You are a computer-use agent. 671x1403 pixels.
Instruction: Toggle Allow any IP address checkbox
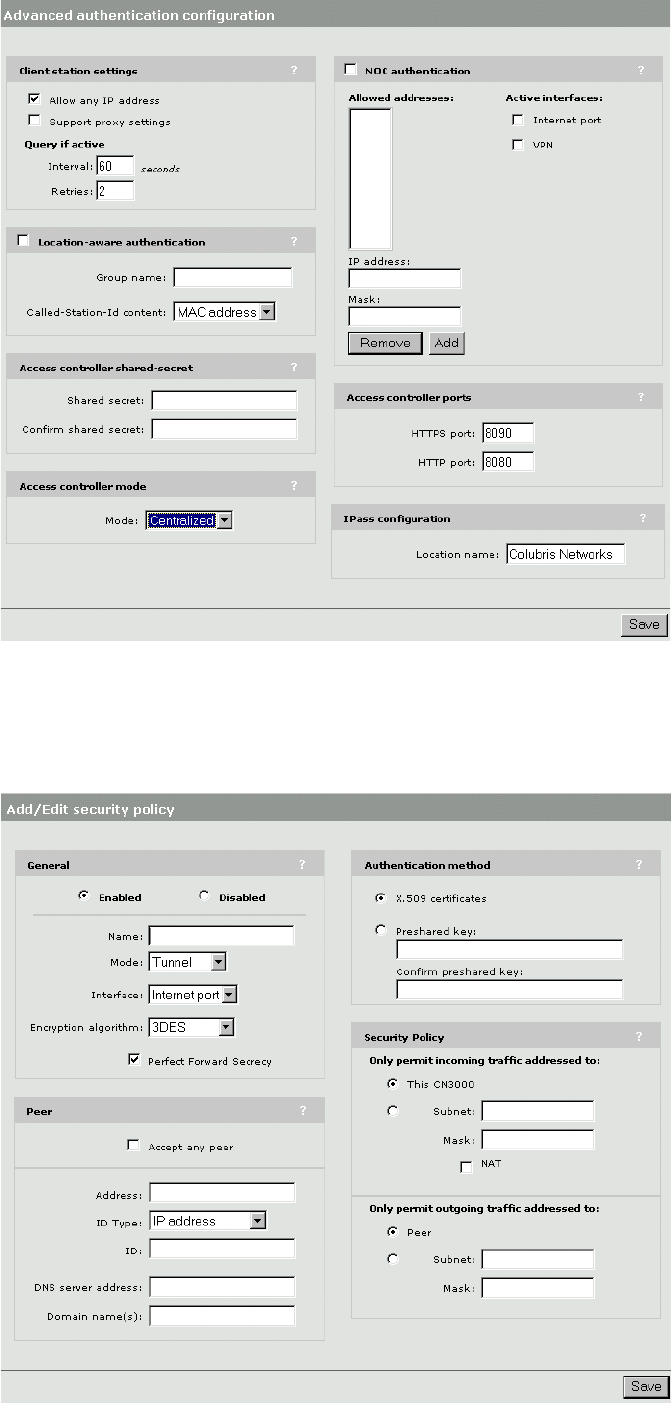35,100
